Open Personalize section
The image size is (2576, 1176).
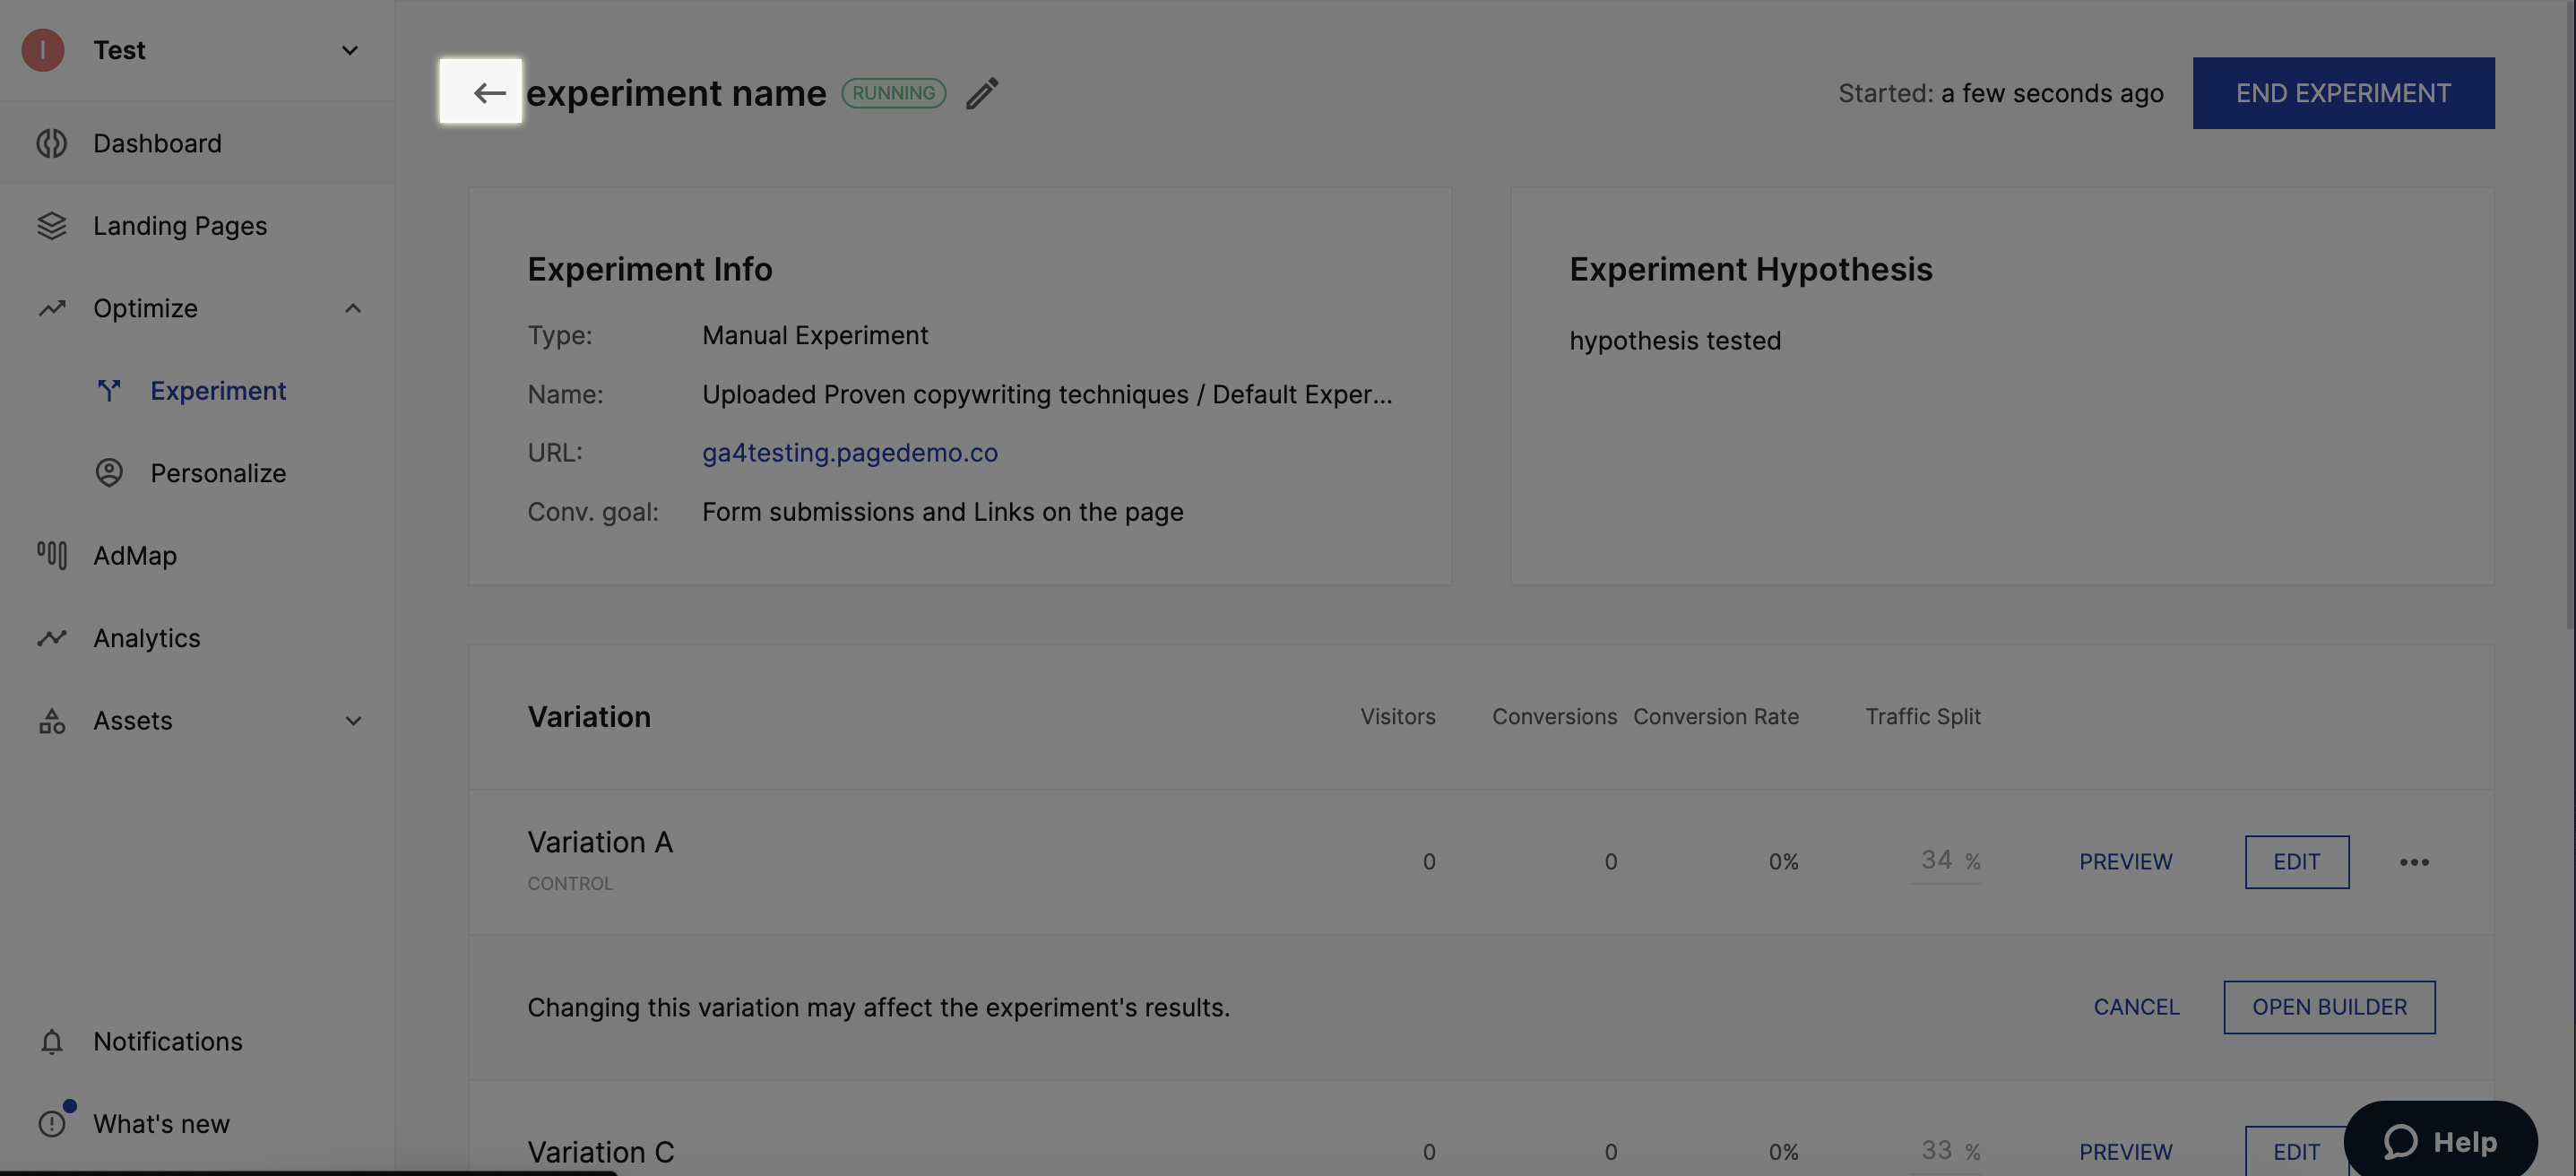197,473
